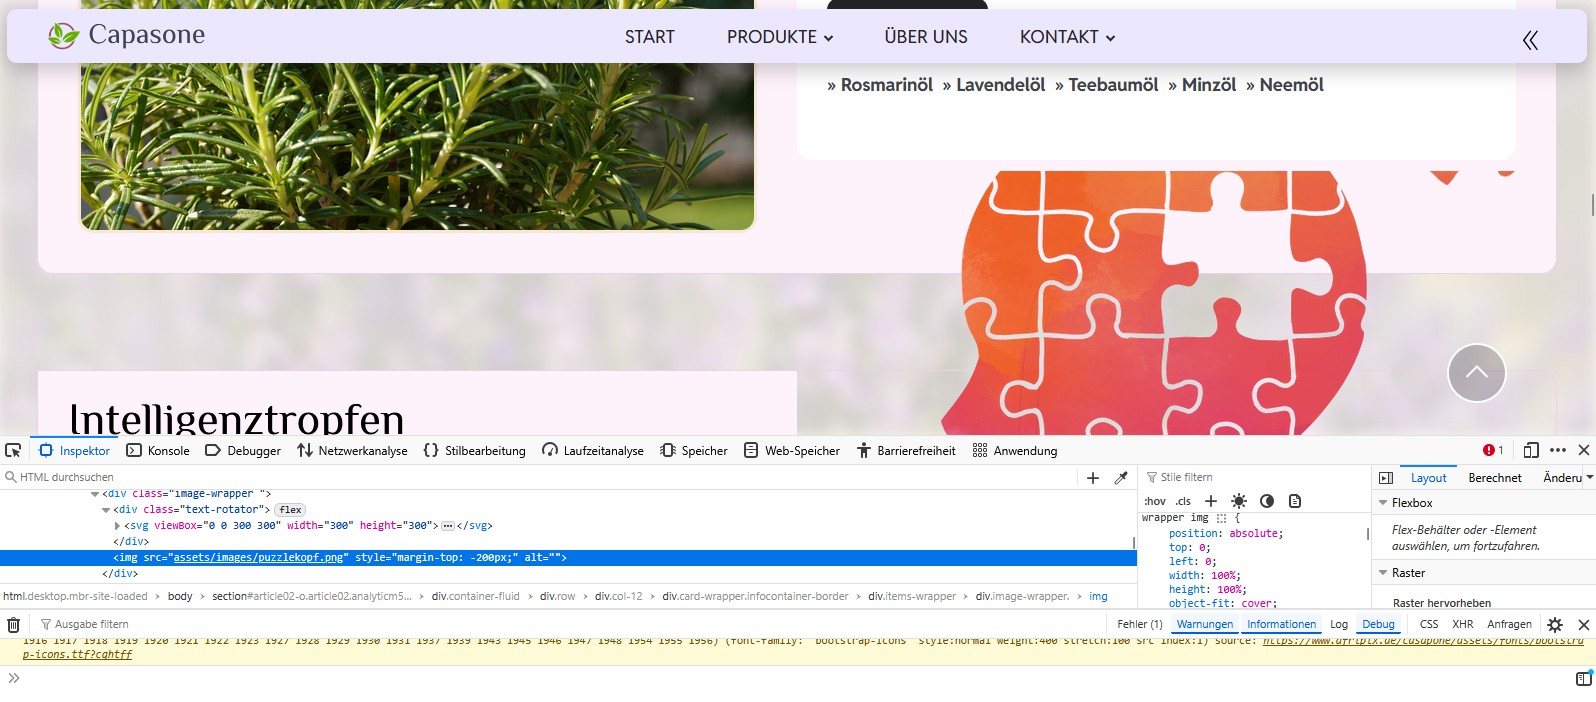The height and width of the screenshot is (702, 1596).
Task: Open the Laufzeitanalyse tab
Action: (x=593, y=451)
